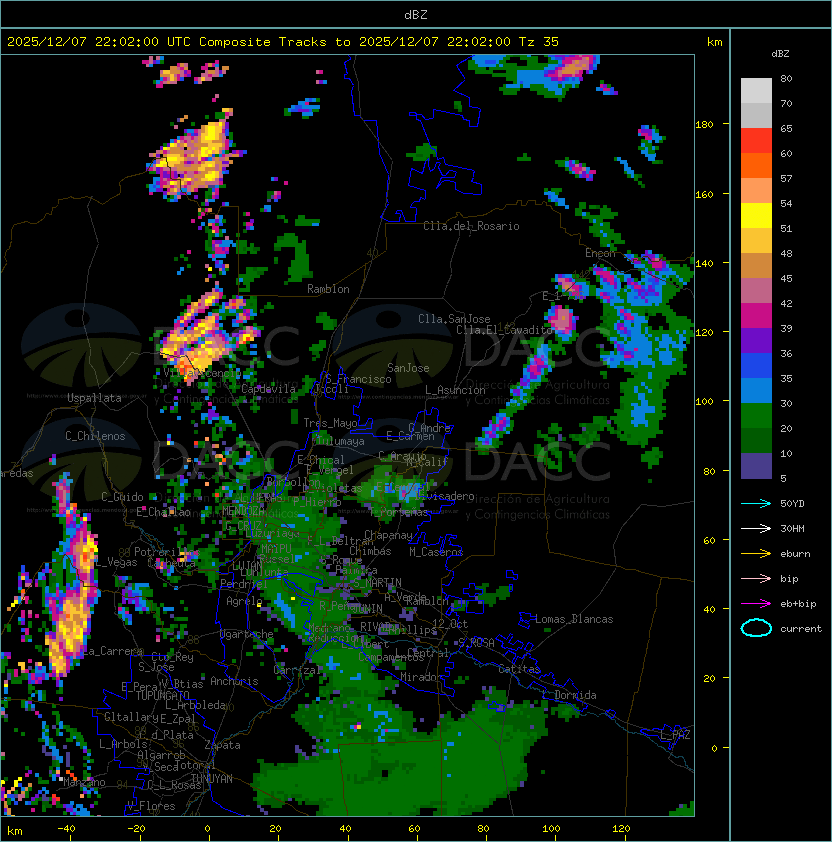The image size is (832, 842).
Task: Click the TUNUYAN town label
Action: [x=212, y=779]
